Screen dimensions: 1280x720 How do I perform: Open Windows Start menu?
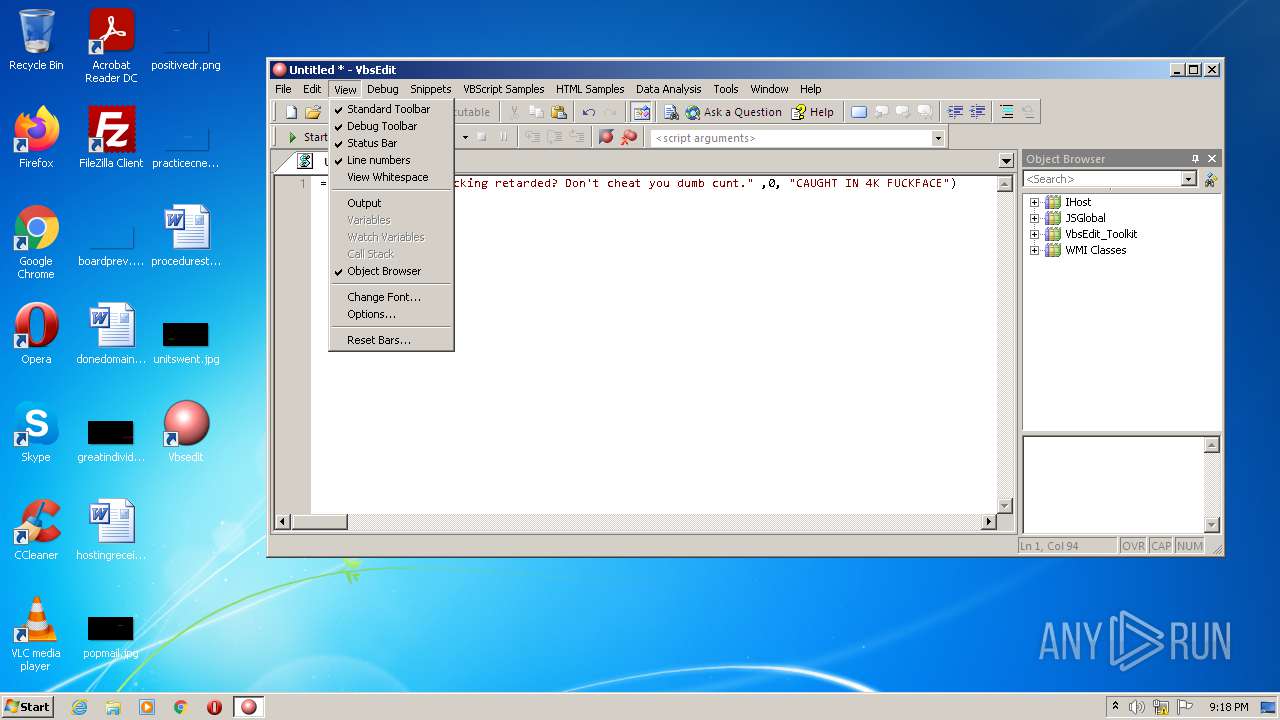click(x=28, y=707)
